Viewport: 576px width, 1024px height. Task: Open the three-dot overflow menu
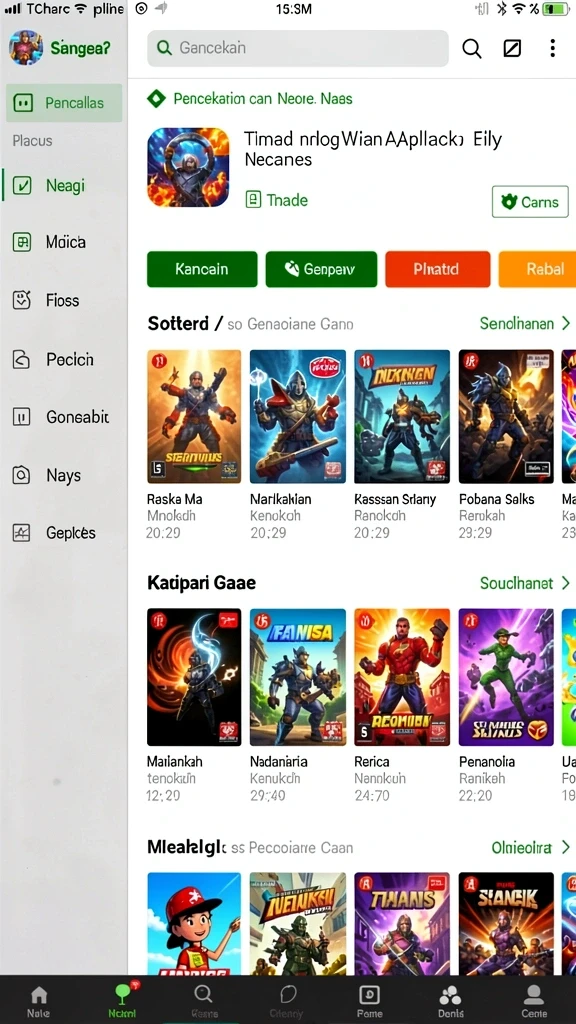point(552,48)
